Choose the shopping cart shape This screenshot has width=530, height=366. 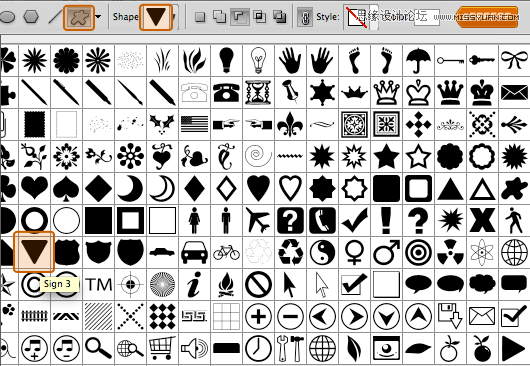(x=163, y=348)
